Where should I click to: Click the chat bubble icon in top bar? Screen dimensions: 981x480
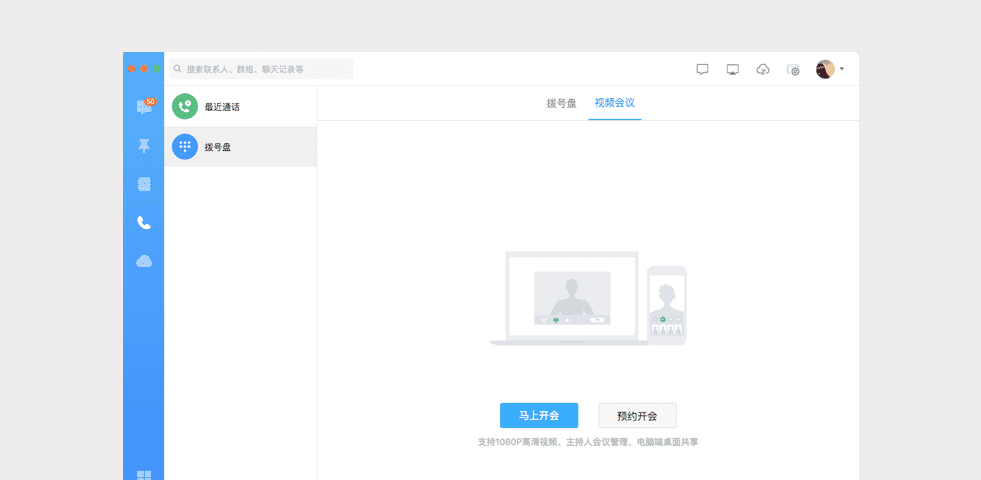[702, 69]
